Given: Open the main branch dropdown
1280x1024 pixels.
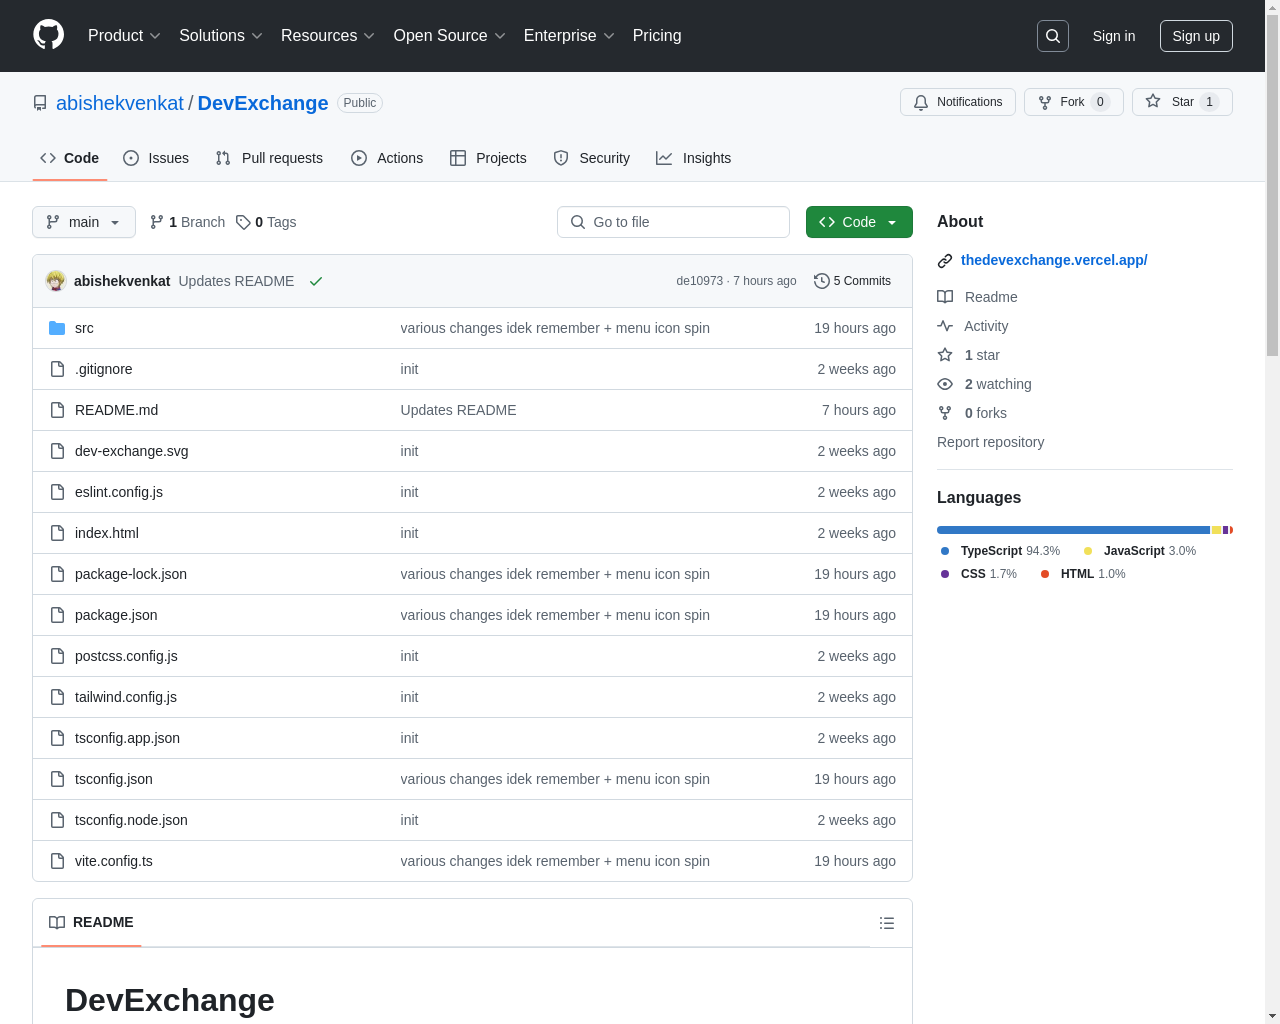Looking at the screenshot, I should (84, 222).
